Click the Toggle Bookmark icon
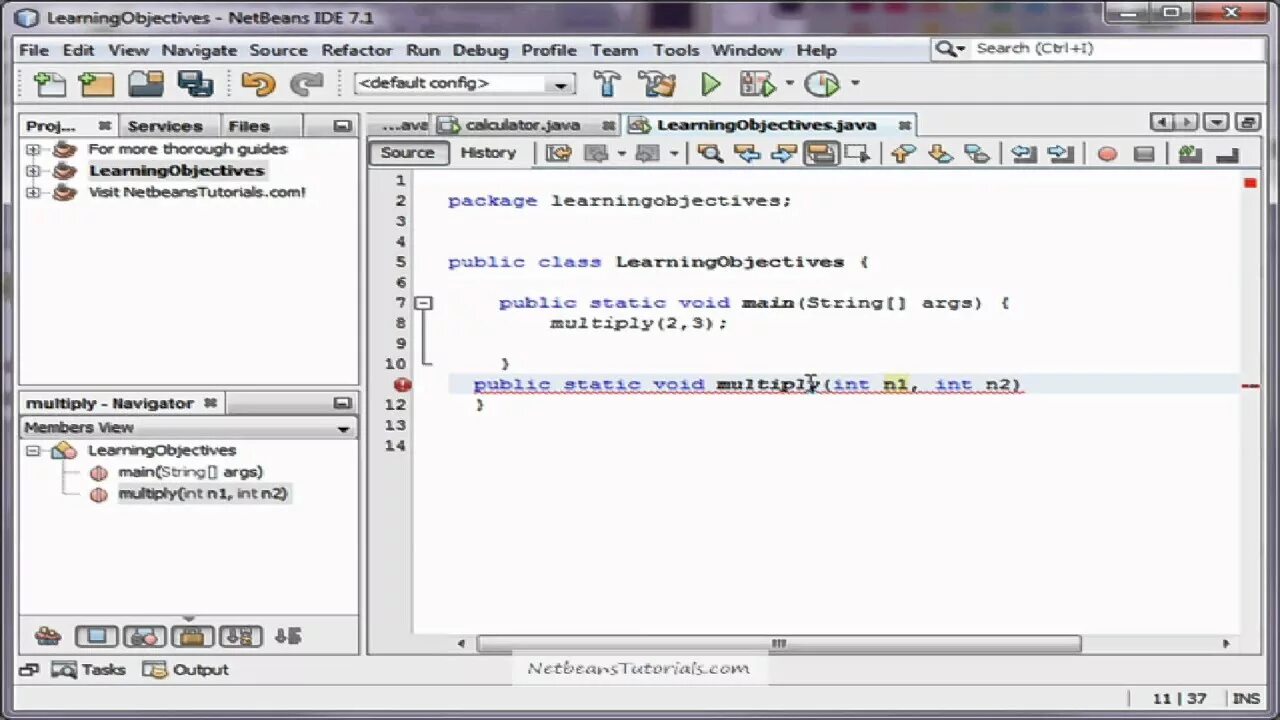 click(977, 153)
